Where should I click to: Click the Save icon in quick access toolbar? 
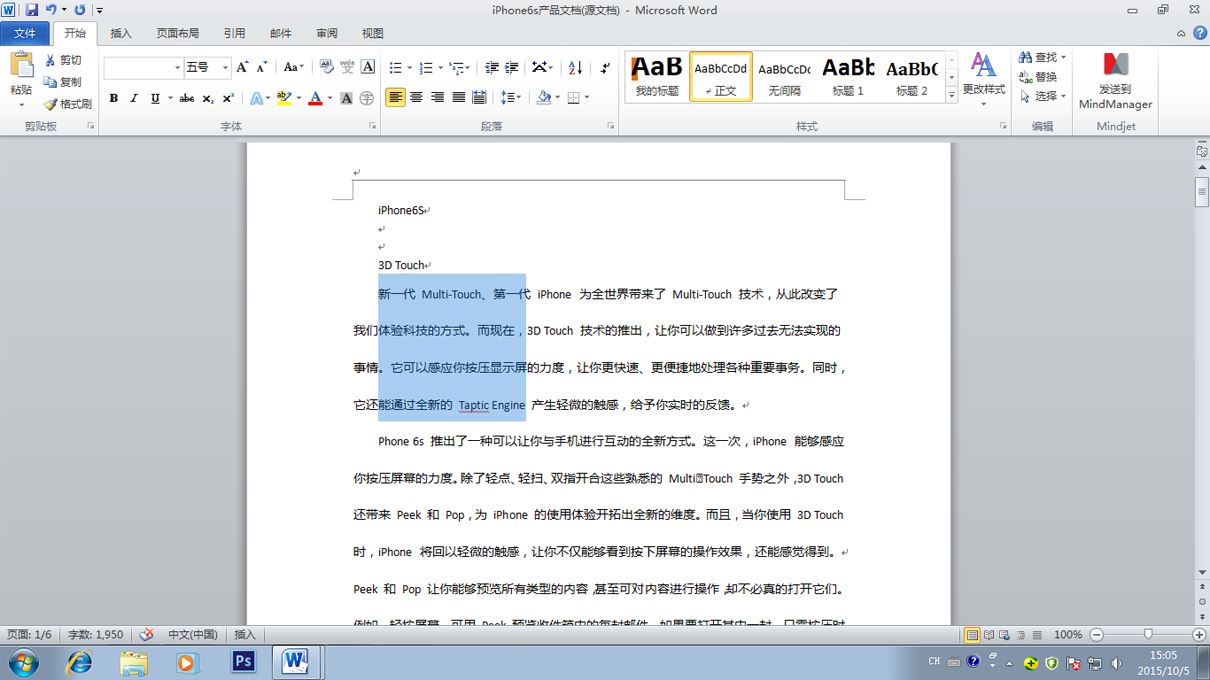[x=32, y=9]
